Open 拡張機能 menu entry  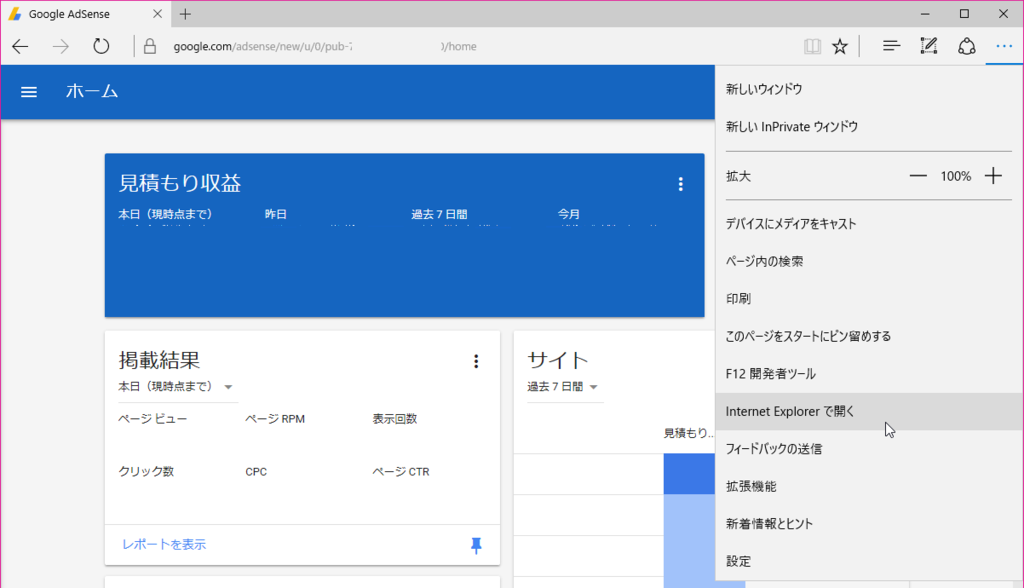pos(869,487)
